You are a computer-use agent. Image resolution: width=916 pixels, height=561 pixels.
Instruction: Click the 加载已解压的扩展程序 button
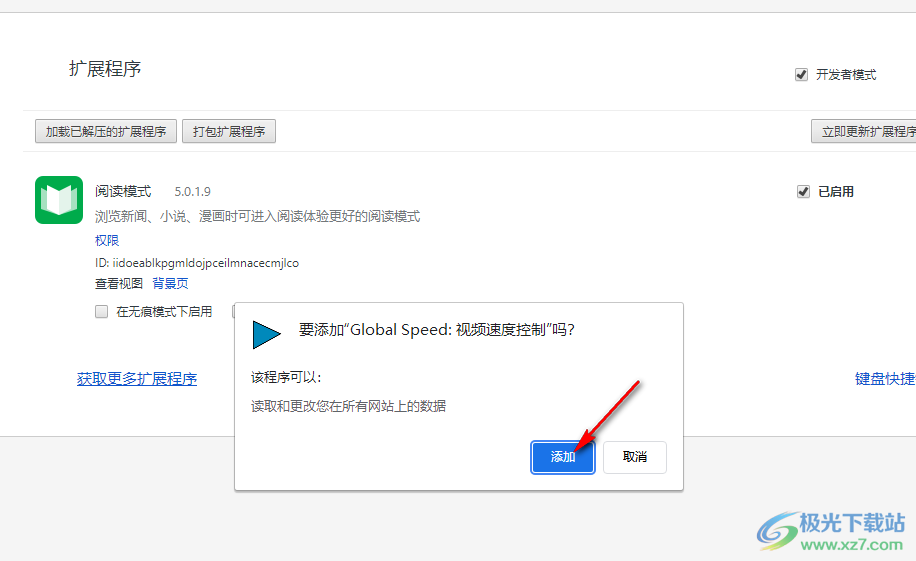click(106, 131)
